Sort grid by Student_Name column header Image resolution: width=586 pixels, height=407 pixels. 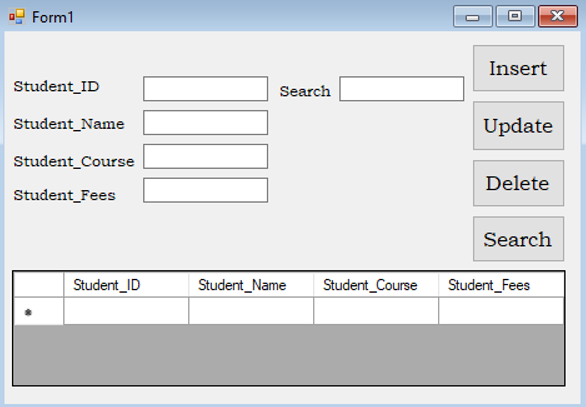click(x=251, y=285)
